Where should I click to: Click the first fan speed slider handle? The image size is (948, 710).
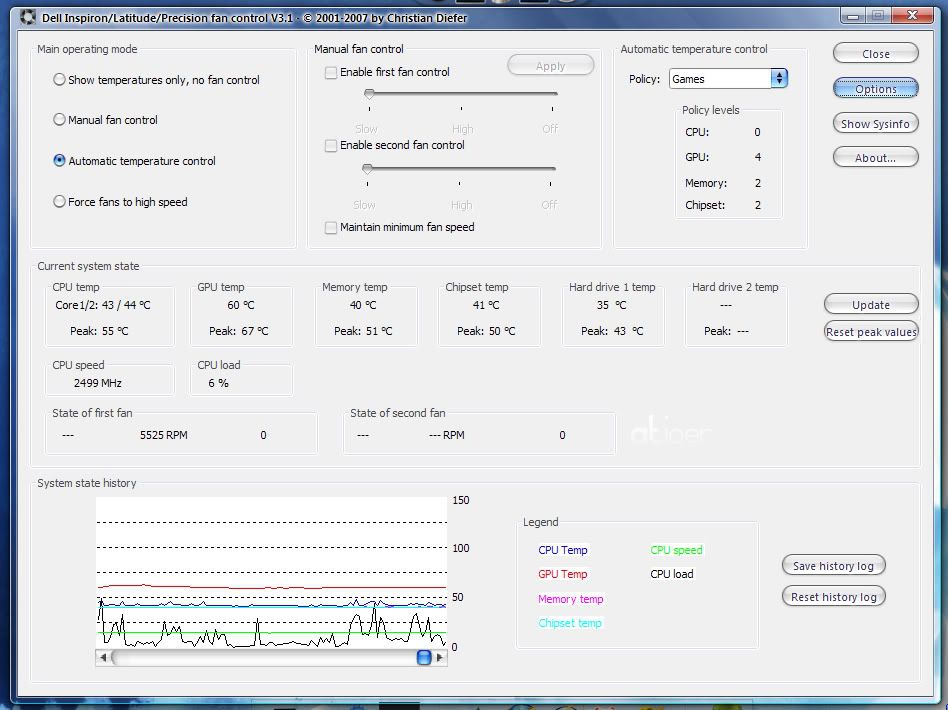point(369,94)
